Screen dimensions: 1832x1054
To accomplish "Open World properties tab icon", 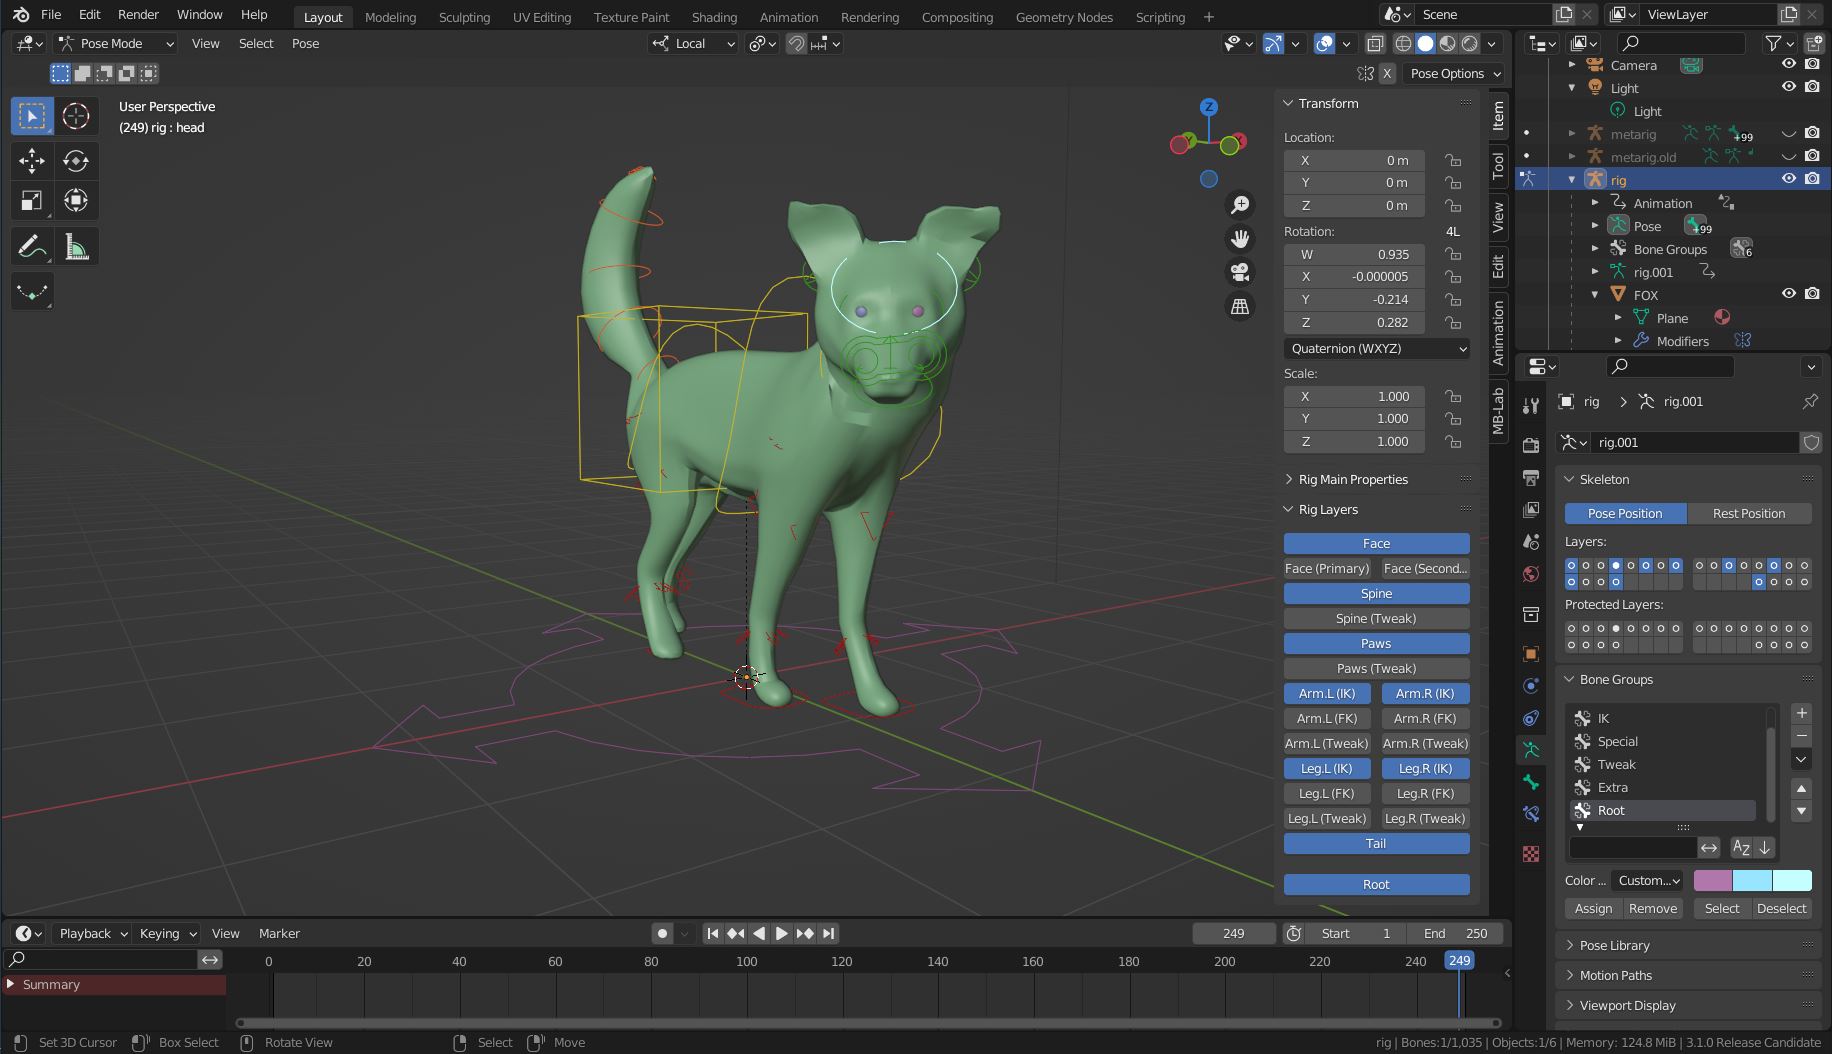I will 1531,574.
